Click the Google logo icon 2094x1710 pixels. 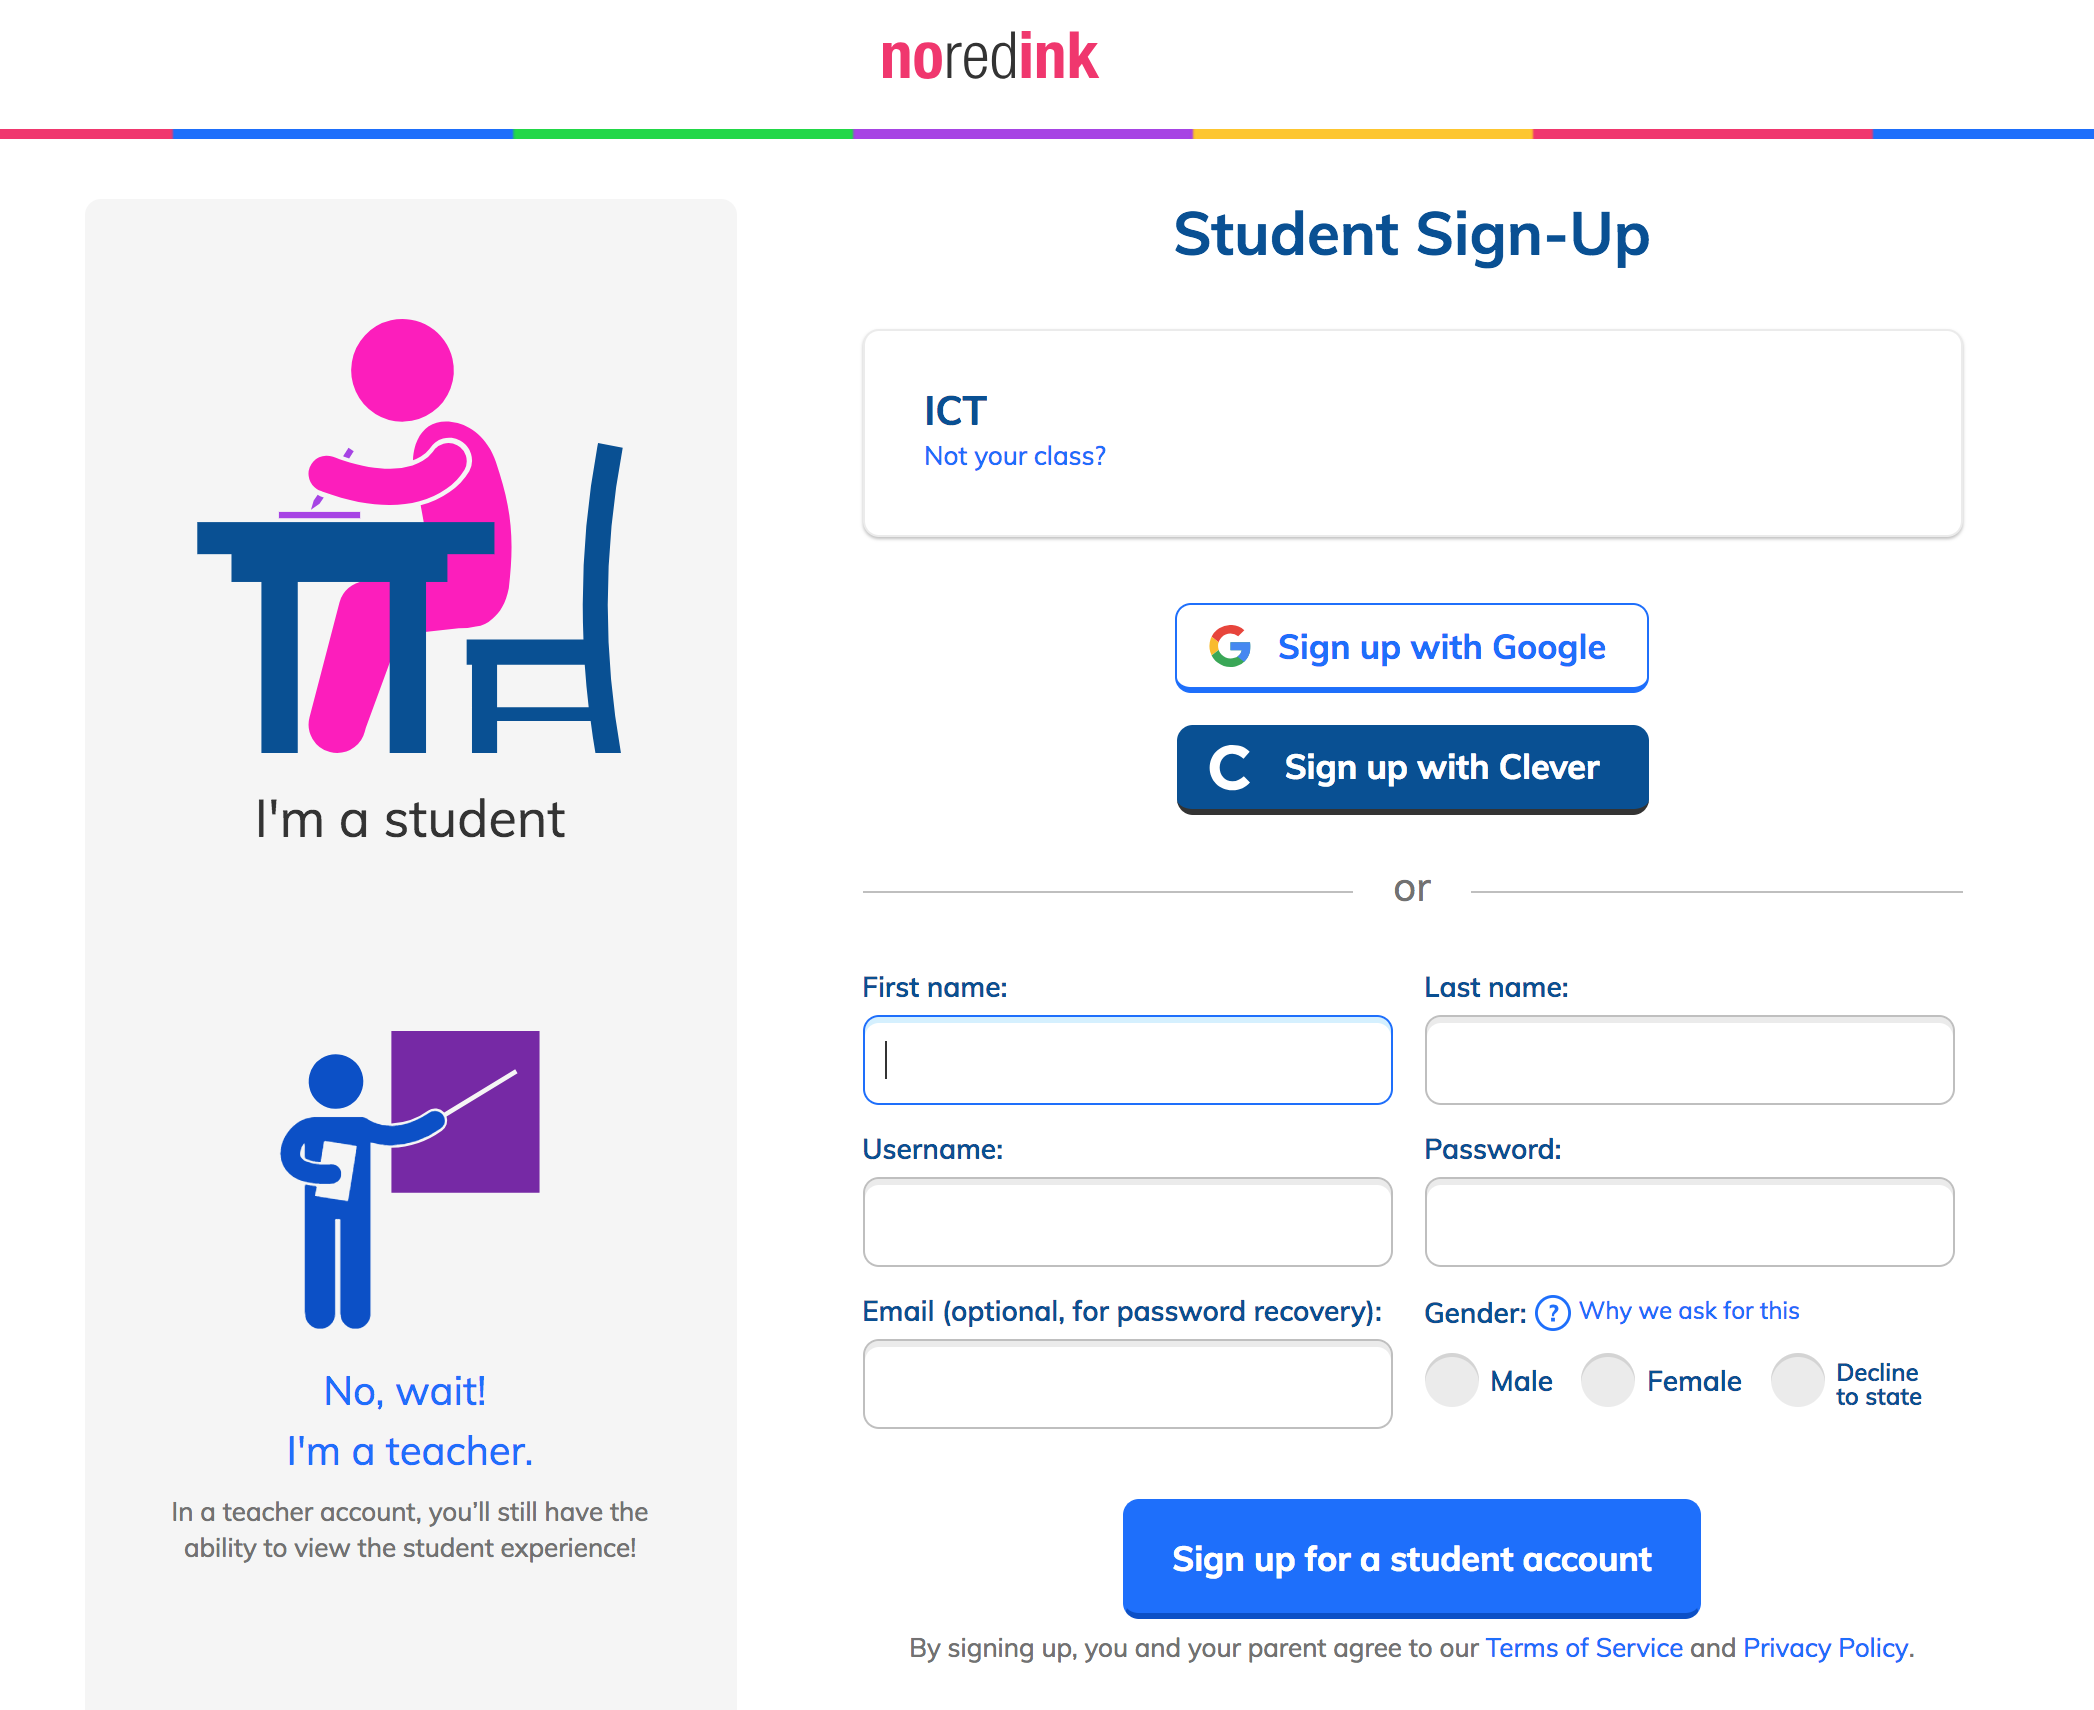click(x=1230, y=647)
